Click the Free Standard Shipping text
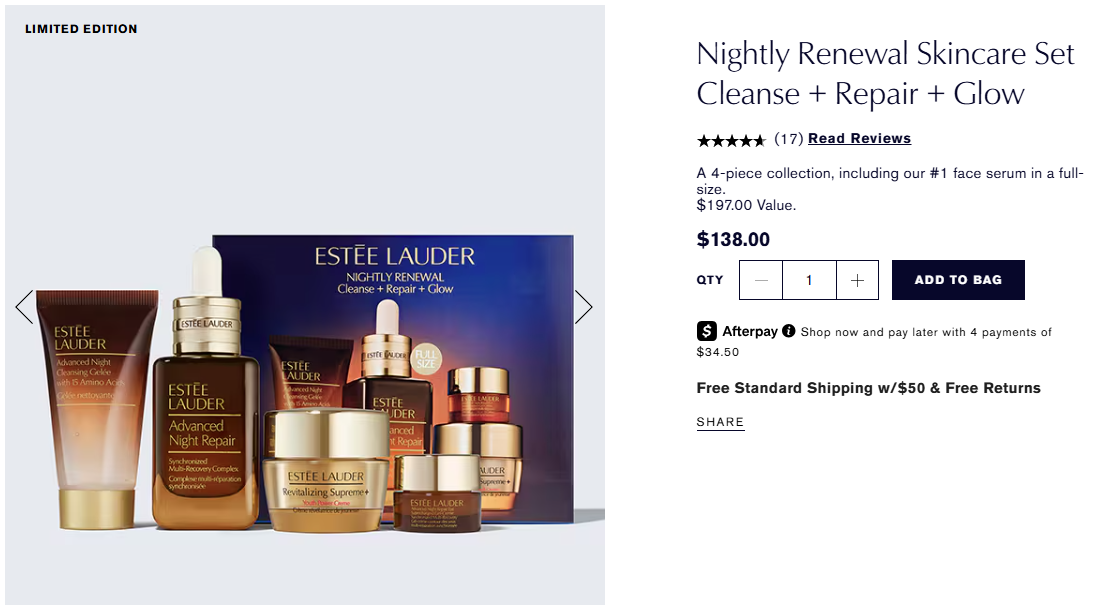The width and height of the screenshot is (1115, 616). tap(868, 388)
